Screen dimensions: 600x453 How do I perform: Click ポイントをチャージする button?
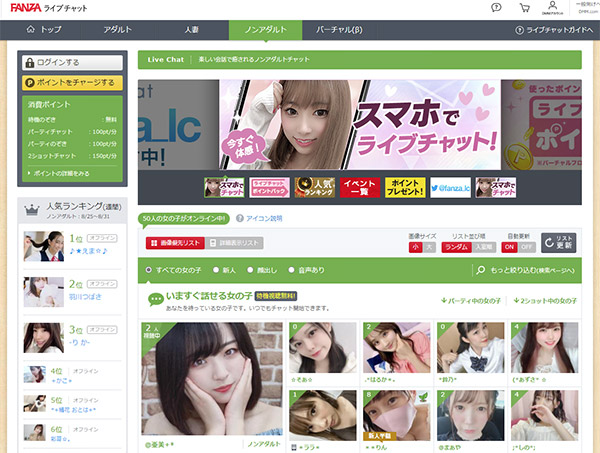[x=72, y=83]
